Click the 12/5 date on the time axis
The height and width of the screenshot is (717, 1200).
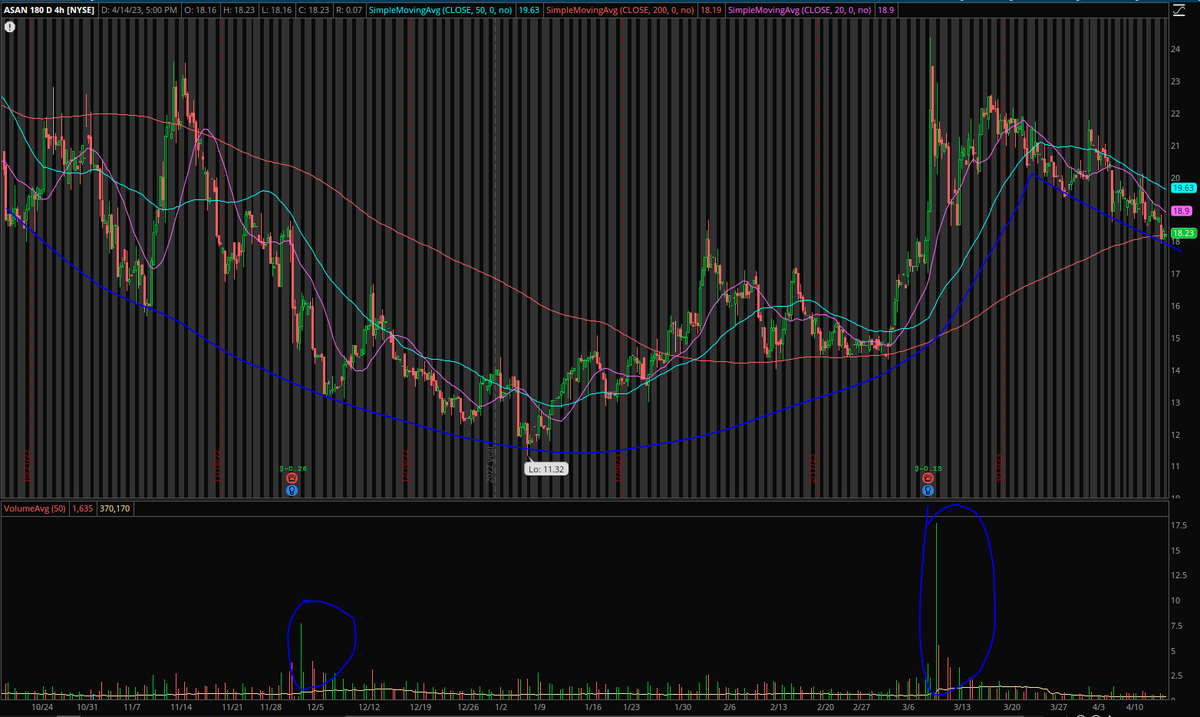(x=316, y=707)
